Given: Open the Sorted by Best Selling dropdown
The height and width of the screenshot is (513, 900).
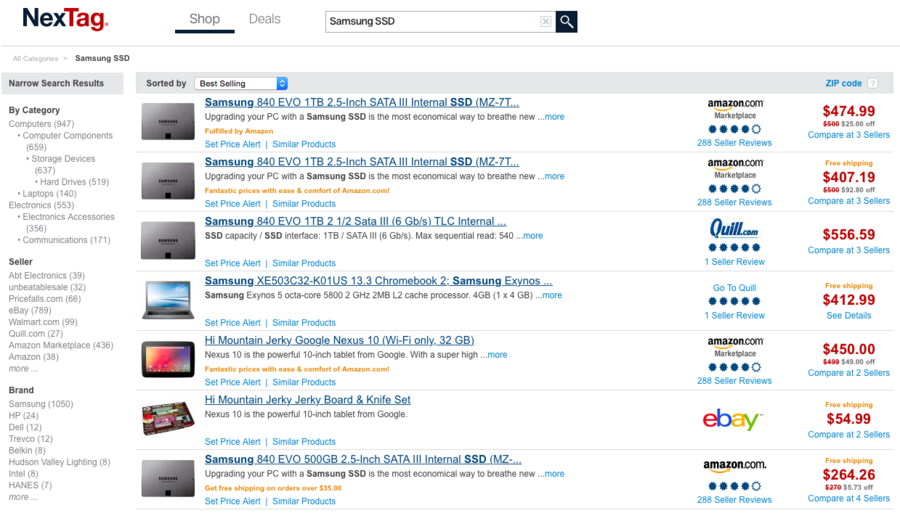Looking at the screenshot, I should tap(241, 84).
